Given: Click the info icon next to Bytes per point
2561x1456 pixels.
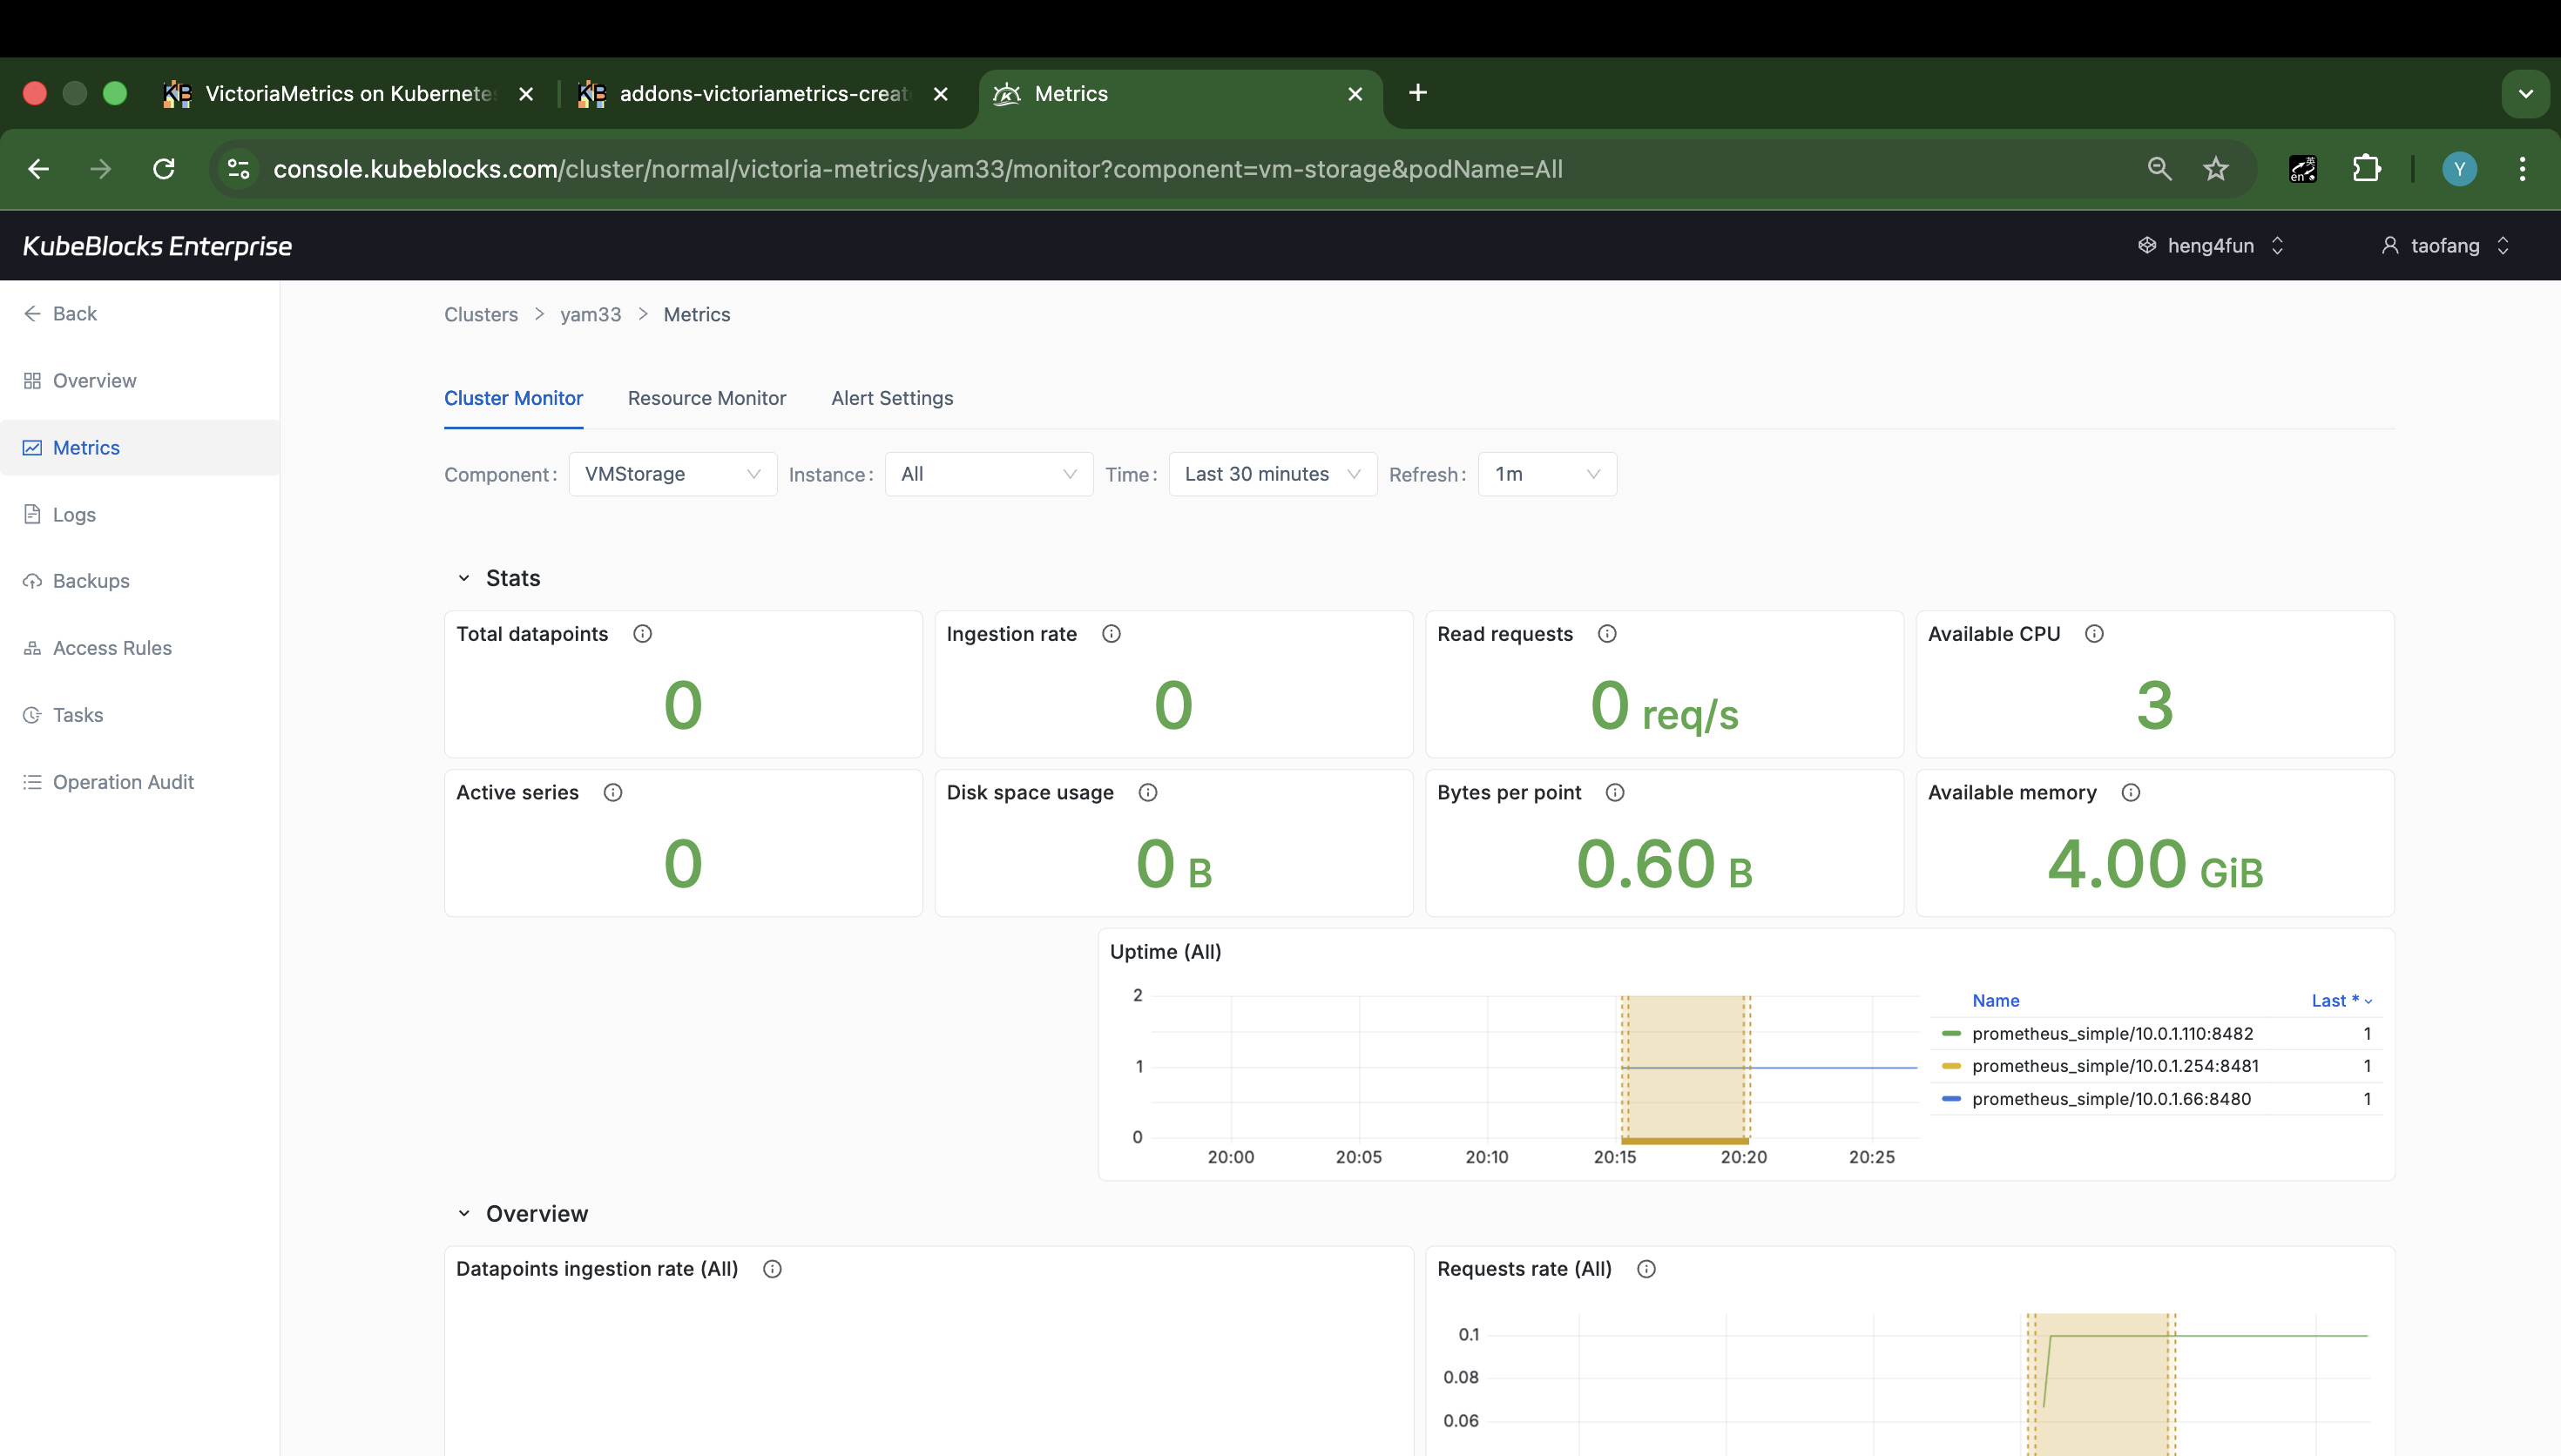Looking at the screenshot, I should 1615,793.
